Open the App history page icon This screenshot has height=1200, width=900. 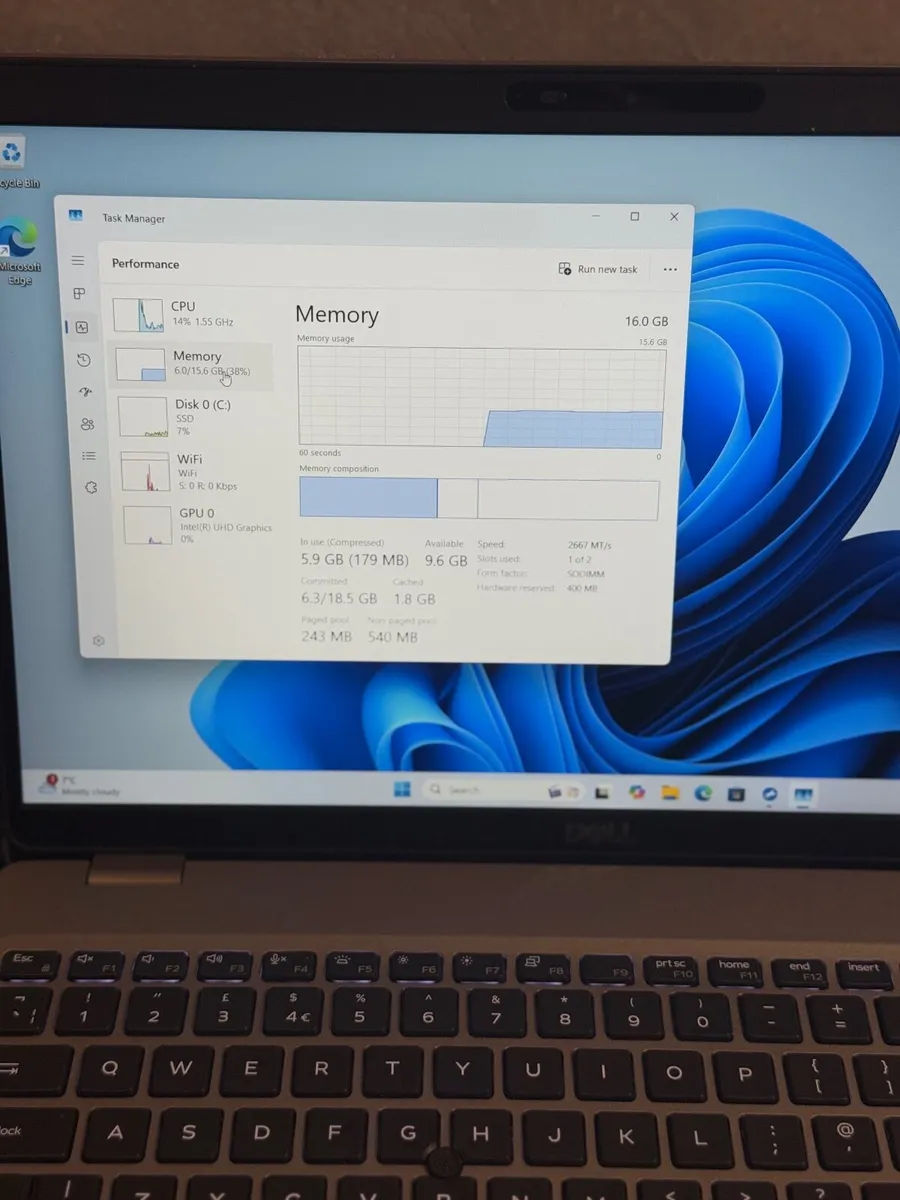coord(84,360)
